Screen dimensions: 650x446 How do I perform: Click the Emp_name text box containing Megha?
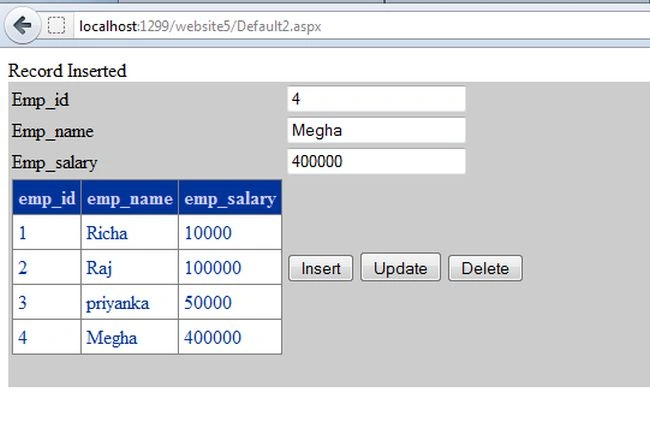click(x=376, y=130)
